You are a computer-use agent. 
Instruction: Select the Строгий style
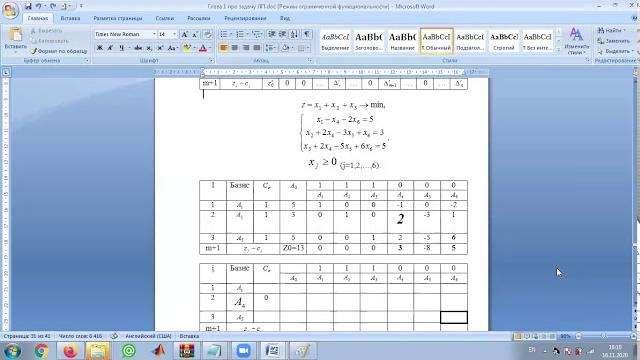pyautogui.click(x=504, y=41)
